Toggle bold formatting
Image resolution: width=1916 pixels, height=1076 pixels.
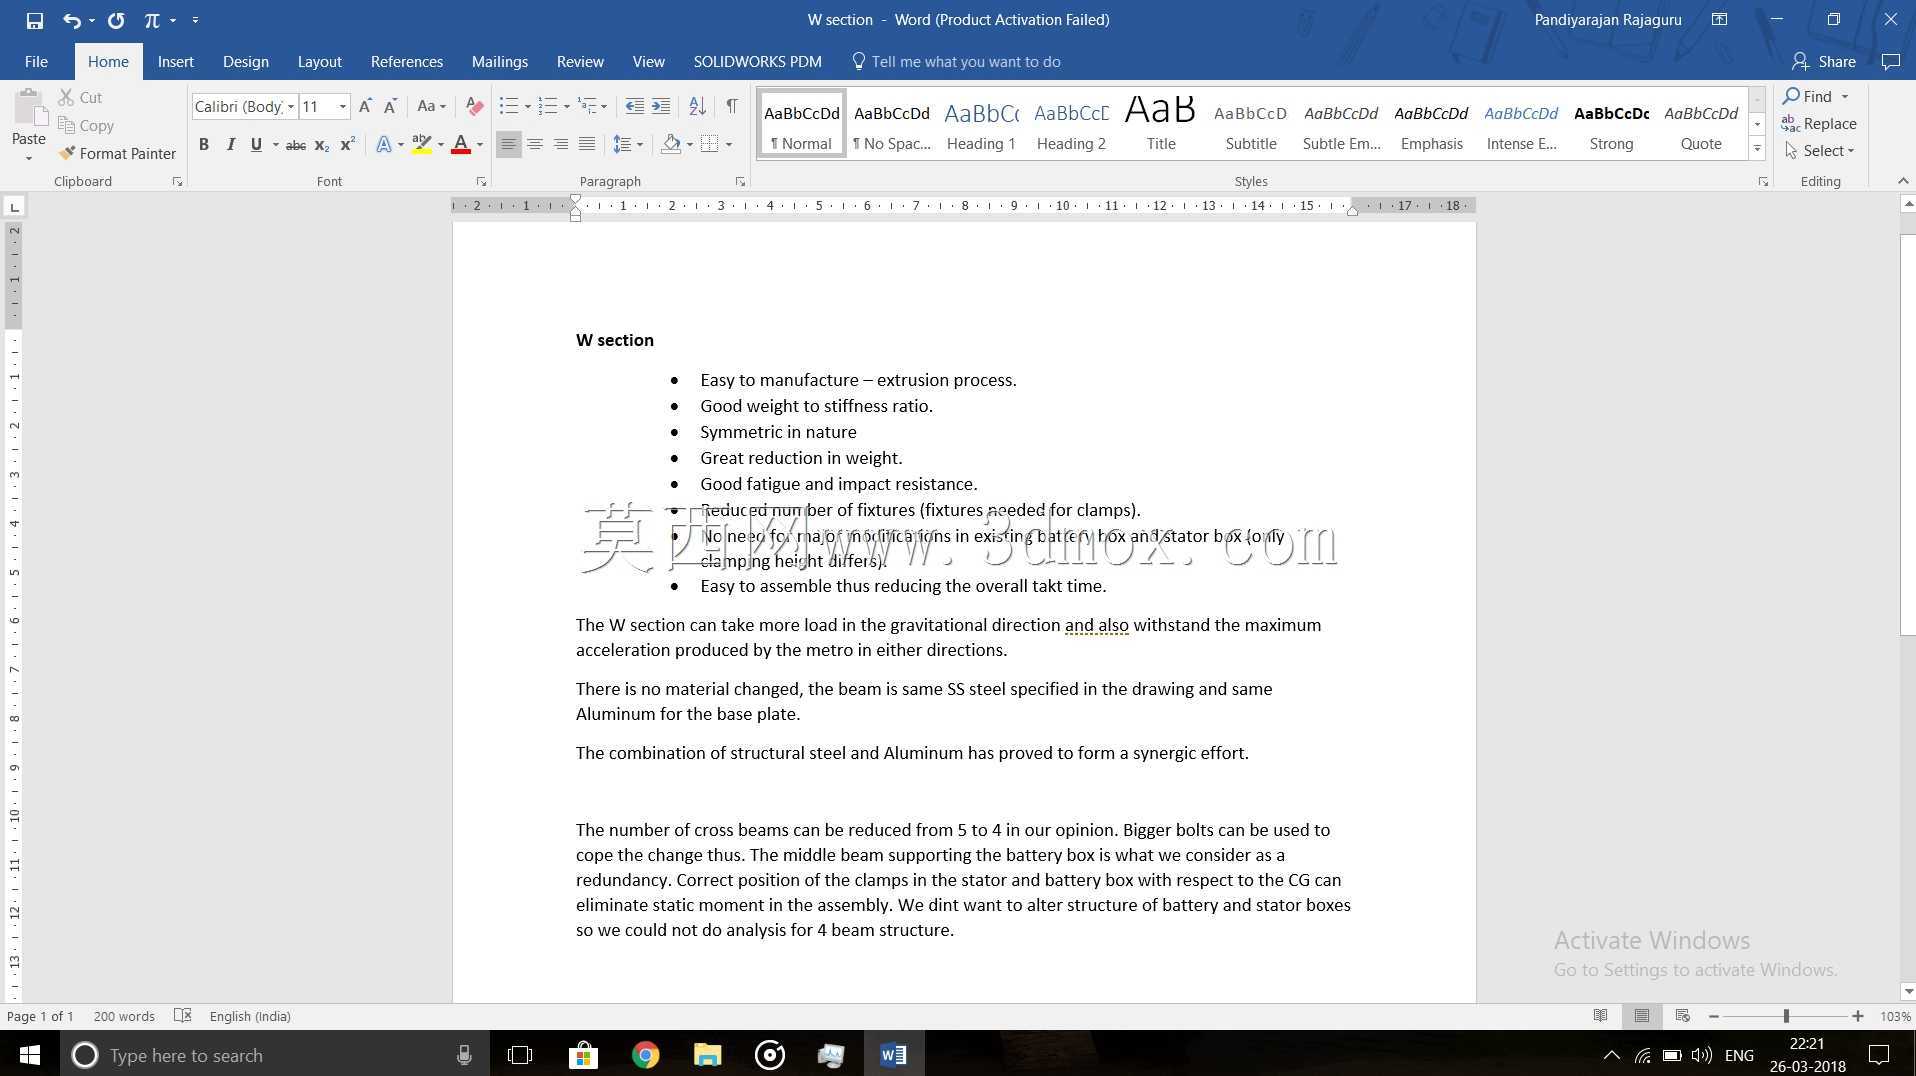click(x=204, y=145)
